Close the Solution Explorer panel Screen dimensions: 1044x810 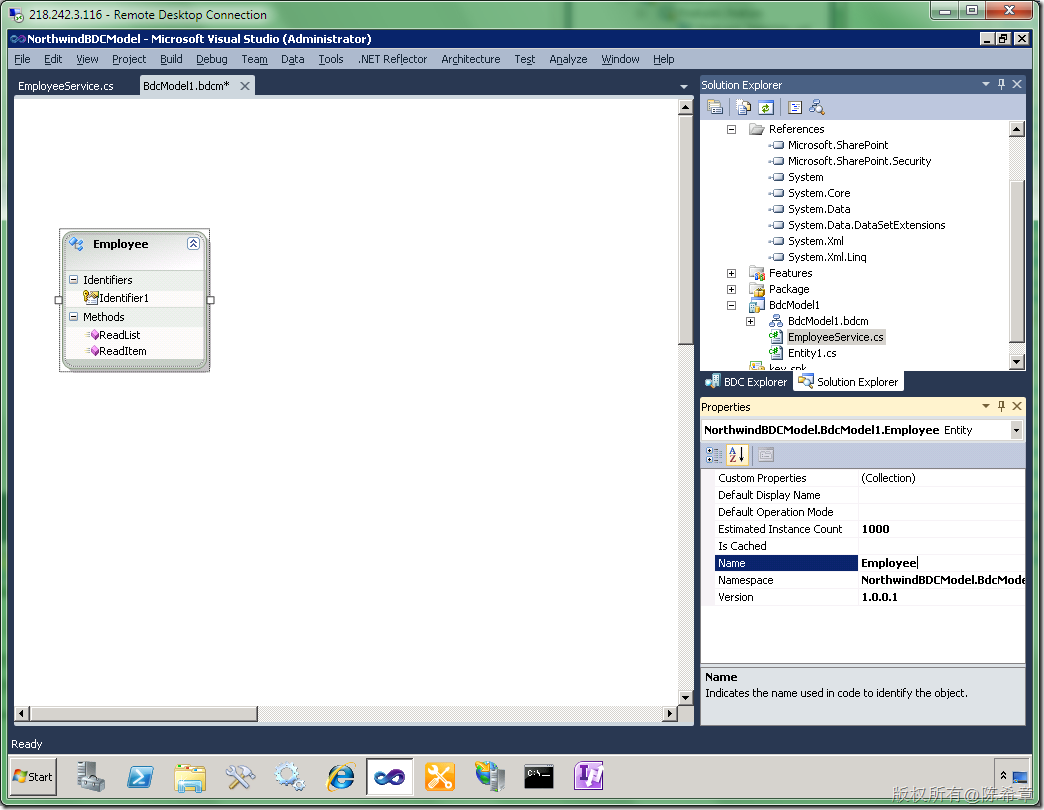(1017, 85)
